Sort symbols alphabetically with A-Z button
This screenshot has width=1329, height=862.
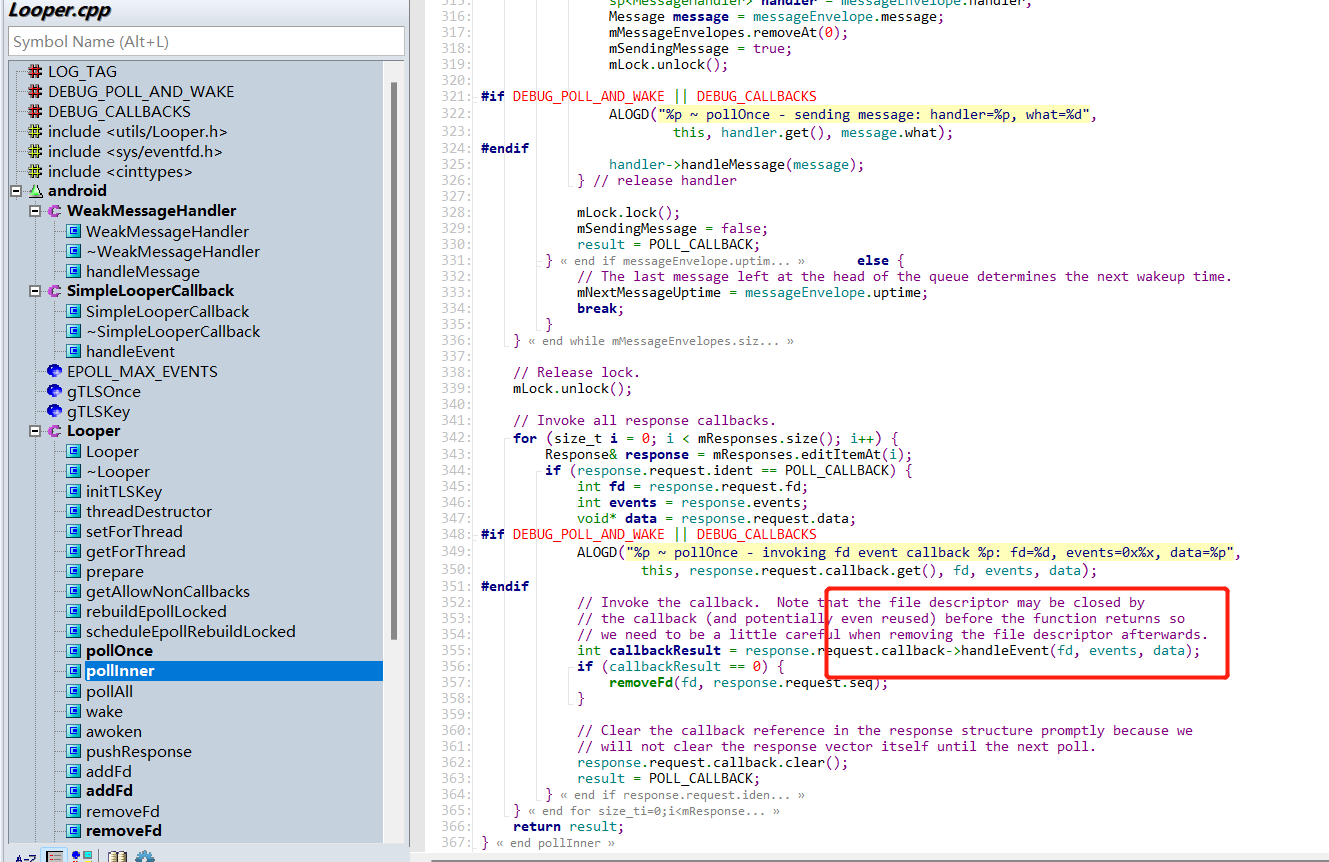click(x=25, y=856)
